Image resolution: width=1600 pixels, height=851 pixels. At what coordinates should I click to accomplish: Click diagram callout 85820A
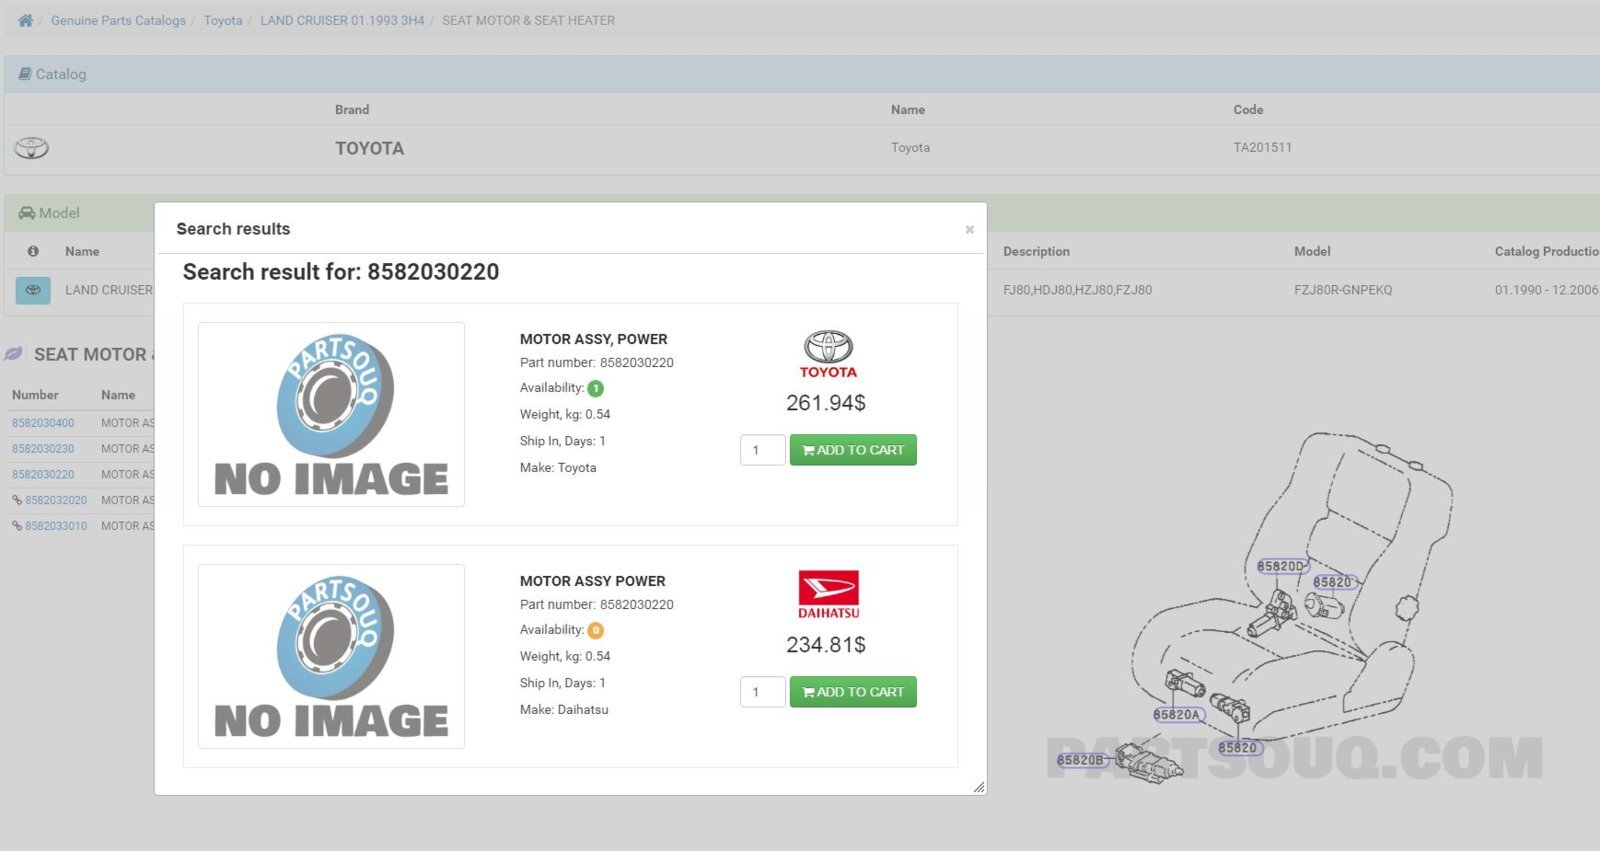pyautogui.click(x=1177, y=715)
